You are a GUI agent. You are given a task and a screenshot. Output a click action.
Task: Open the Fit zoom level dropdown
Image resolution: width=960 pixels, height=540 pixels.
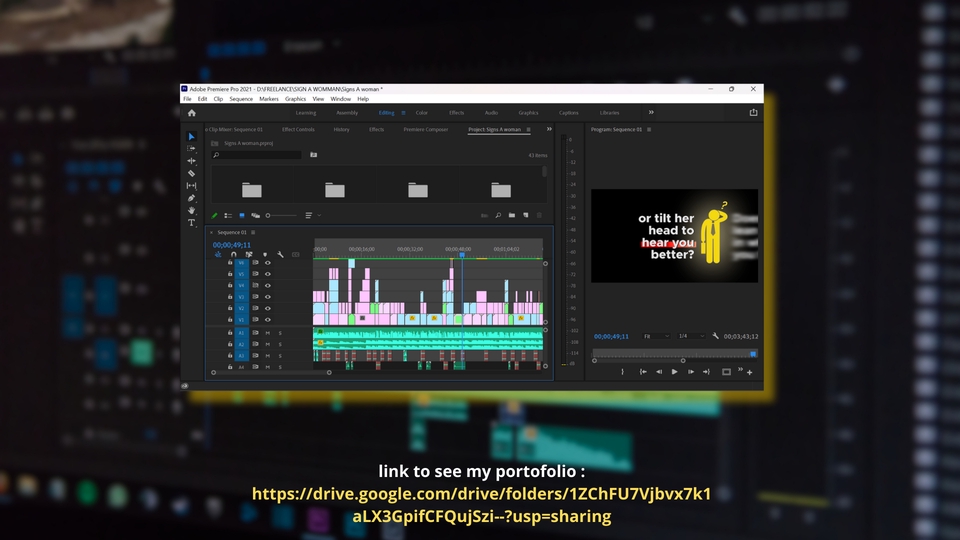click(656, 336)
